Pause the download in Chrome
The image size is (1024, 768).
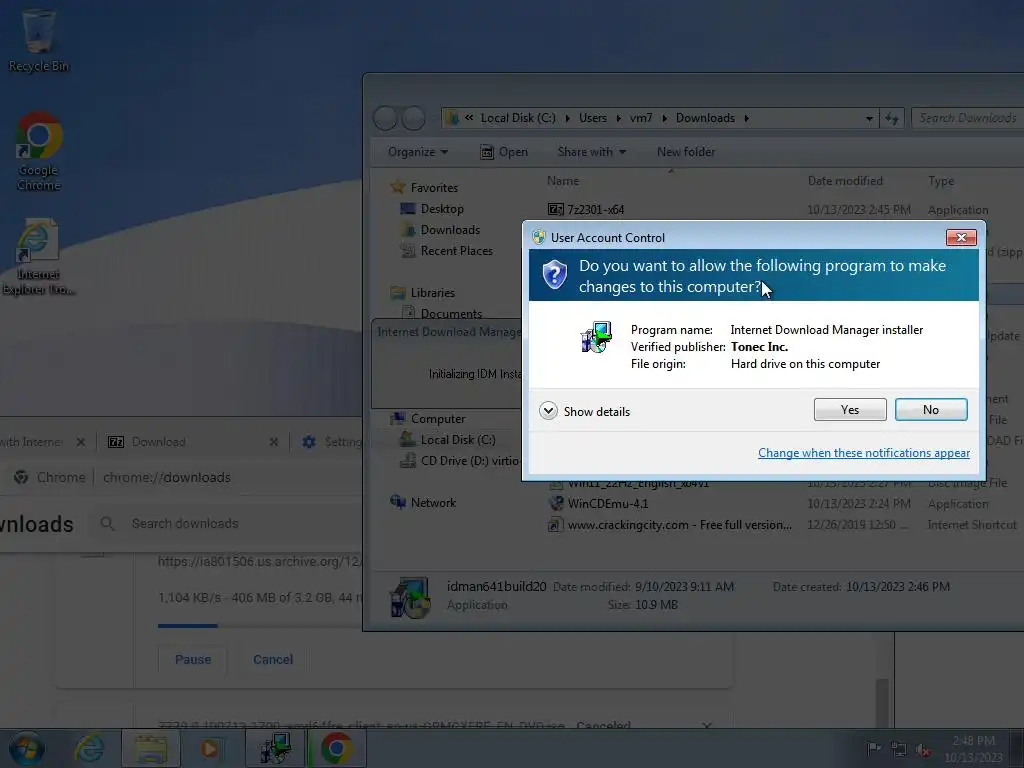[193, 660]
